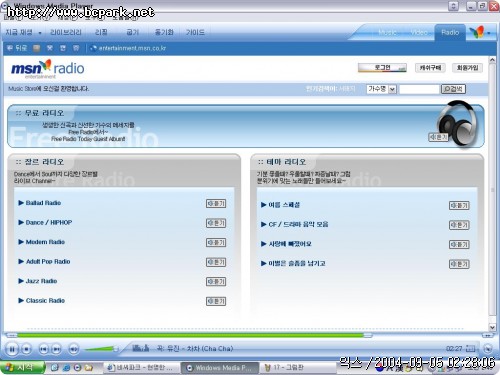Click the 검색 search button
This screenshot has height=375, width=500.
[x=453, y=89]
